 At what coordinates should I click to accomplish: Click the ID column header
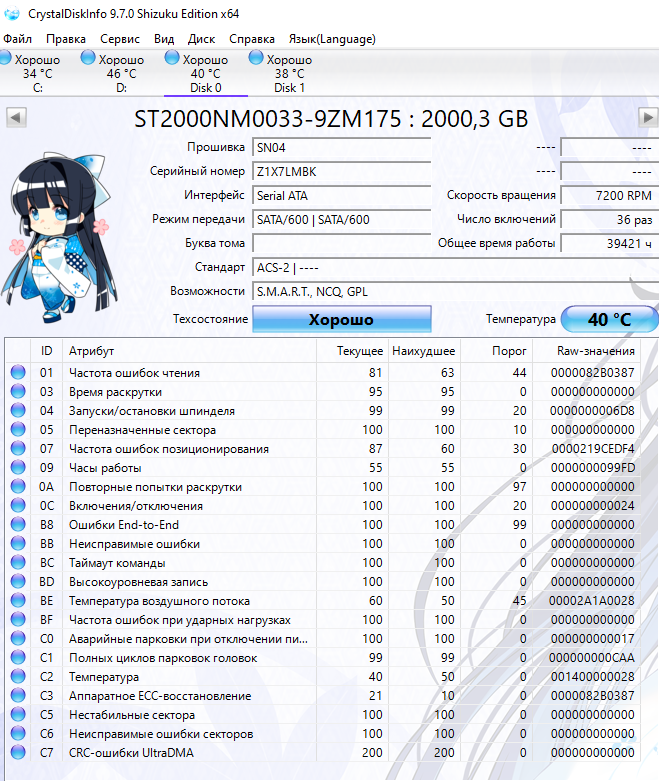(46, 351)
